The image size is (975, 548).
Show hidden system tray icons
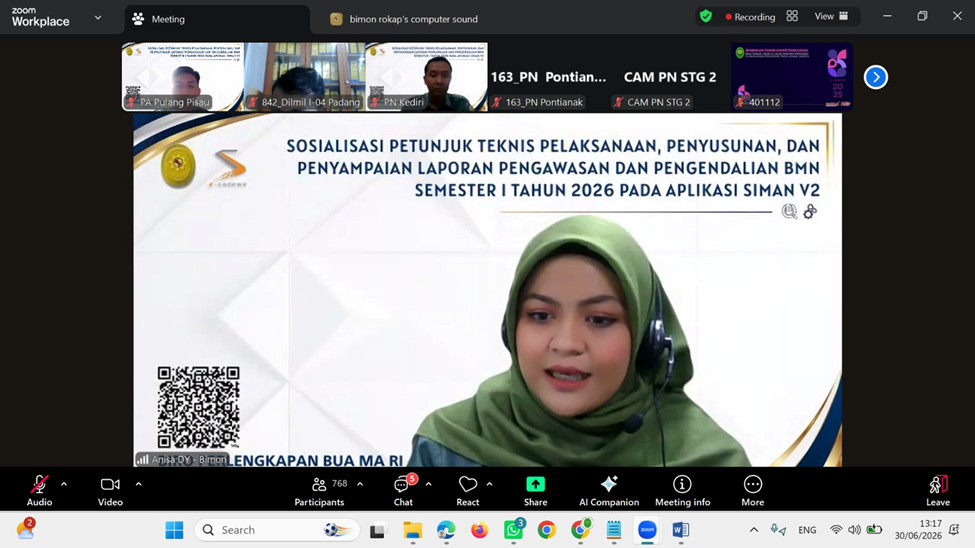754,530
